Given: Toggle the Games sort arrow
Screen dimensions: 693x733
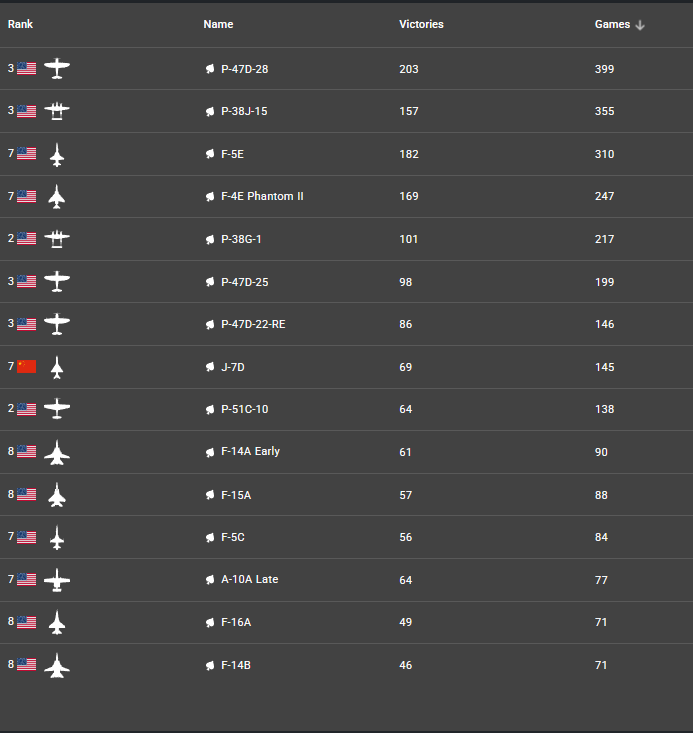Looking at the screenshot, I should [640, 25].
